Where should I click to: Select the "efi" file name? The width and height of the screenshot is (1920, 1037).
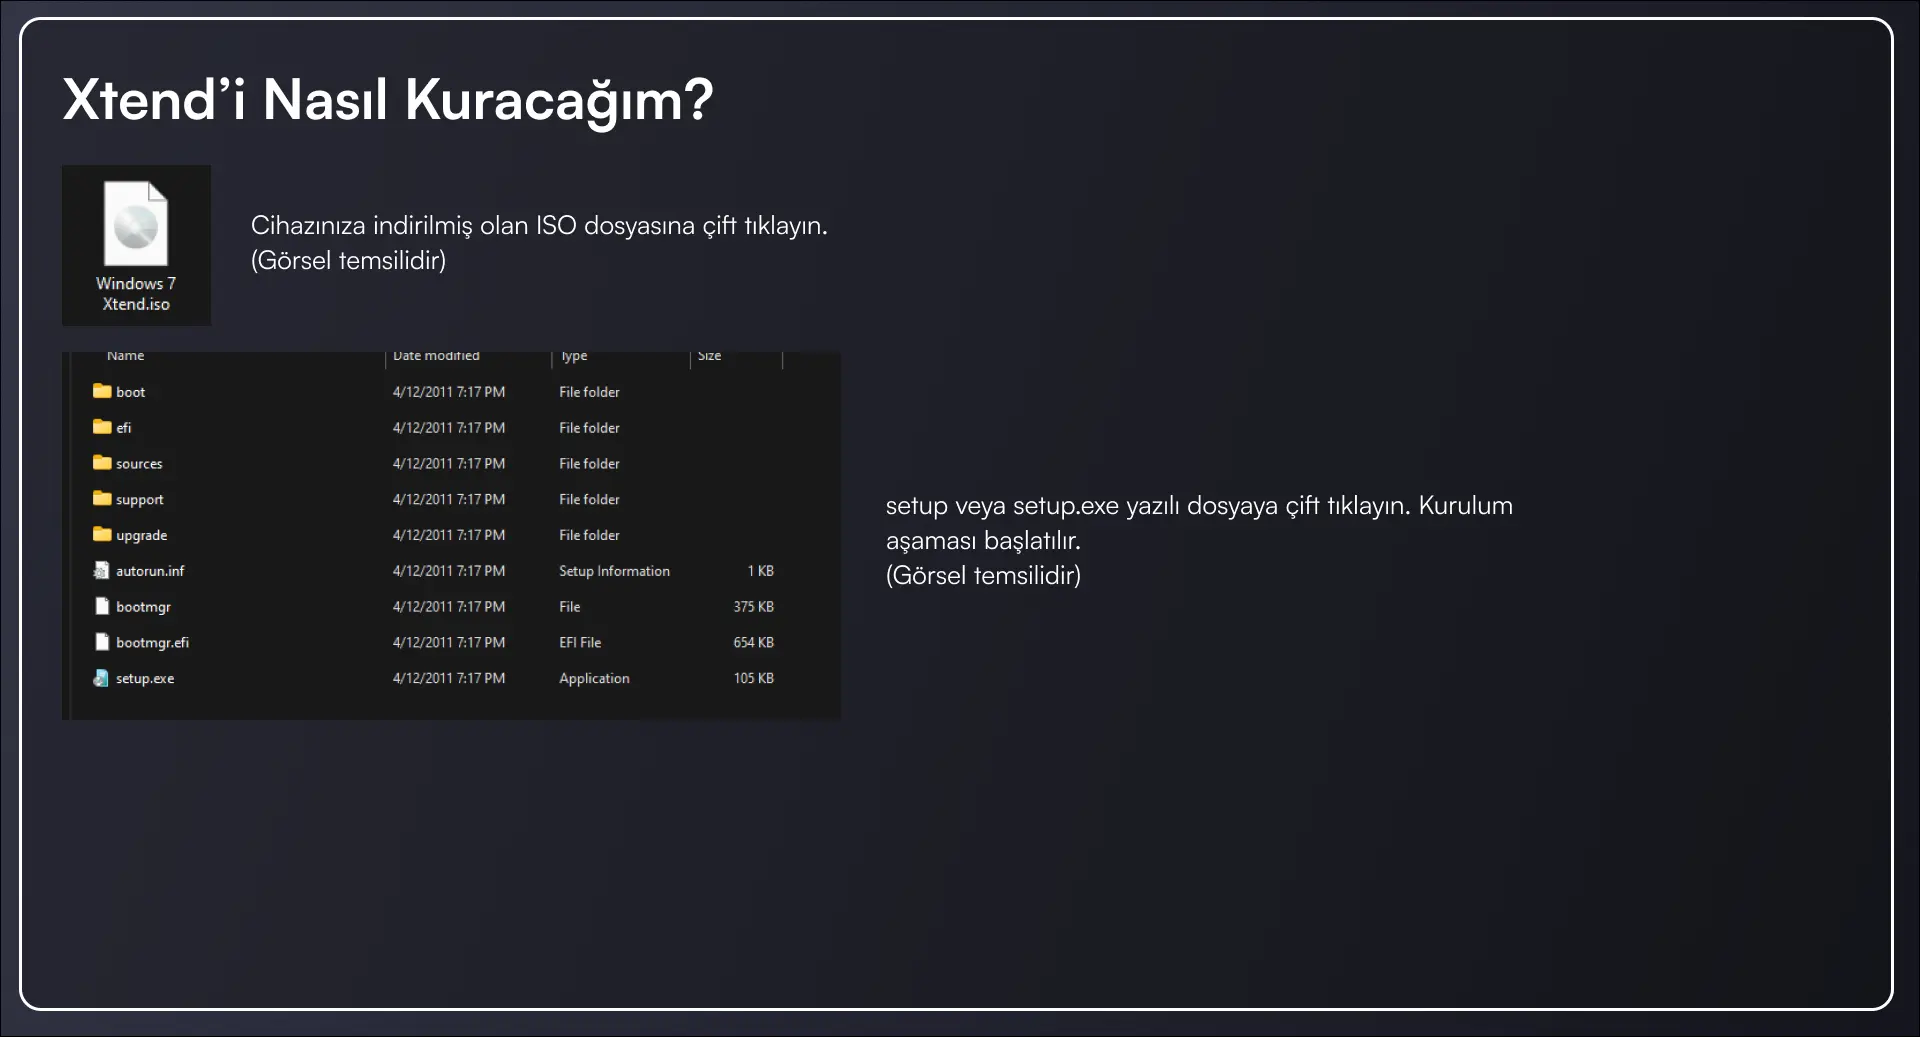[123, 428]
